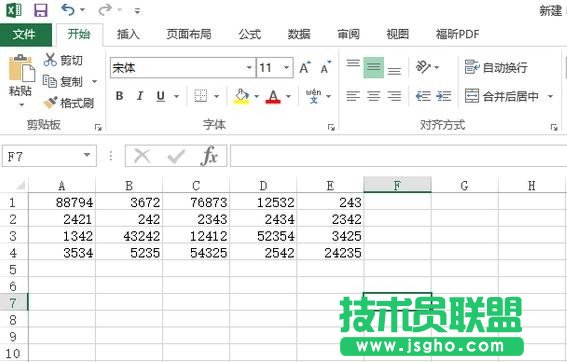Viewport: 567px width, 362px height.
Task: Click the Format Painter (格式刷) brush icon
Action: tap(50, 103)
